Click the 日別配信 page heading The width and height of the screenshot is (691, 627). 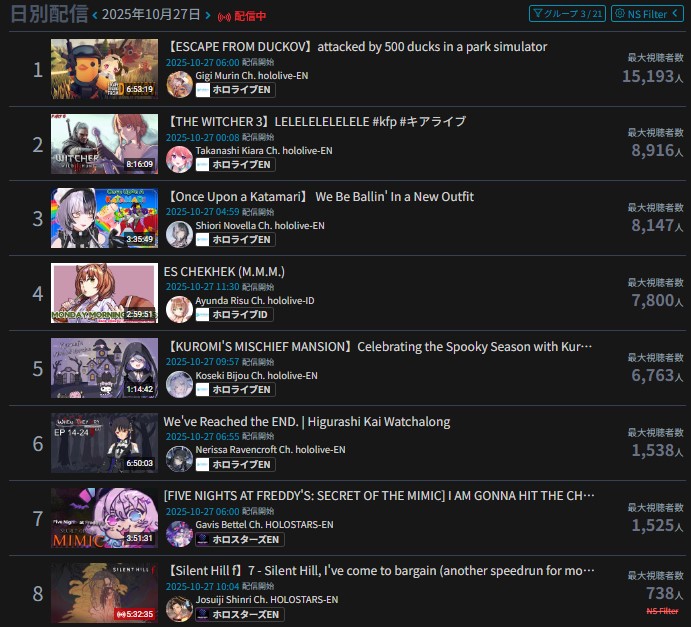click(49, 14)
